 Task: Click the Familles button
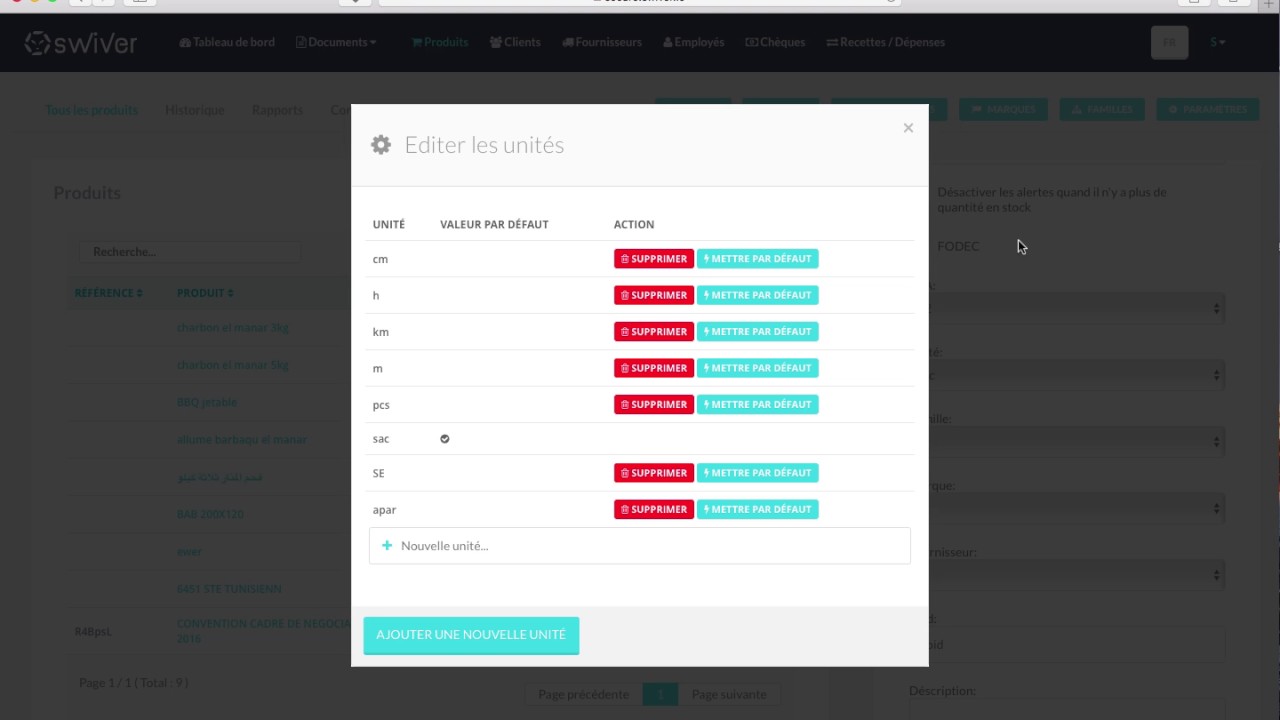(1103, 110)
